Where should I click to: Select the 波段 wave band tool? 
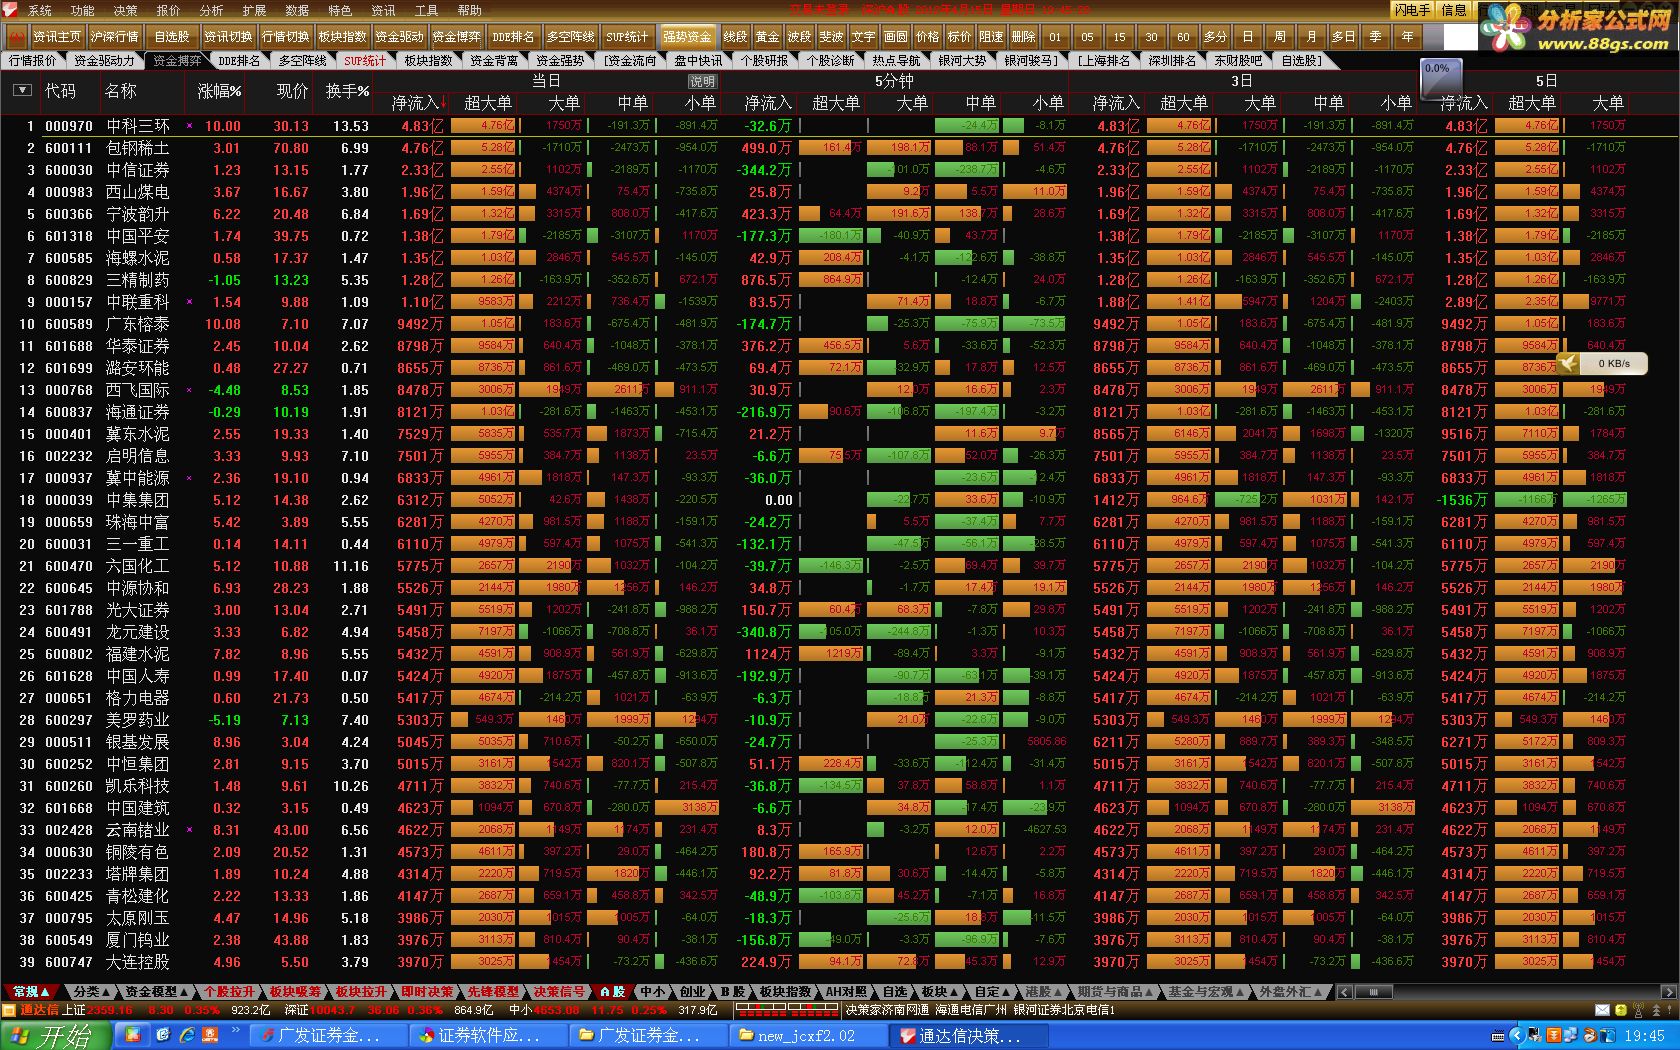click(799, 37)
